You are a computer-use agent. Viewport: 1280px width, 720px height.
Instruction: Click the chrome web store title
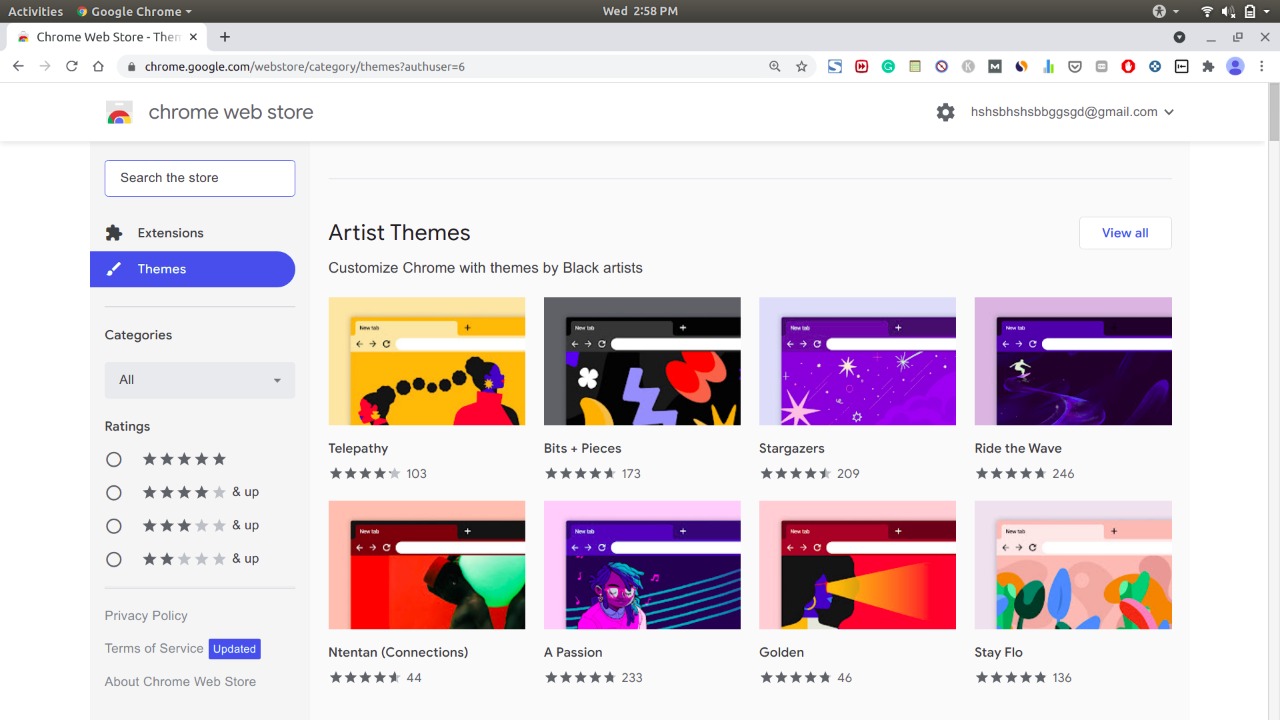pyautogui.click(x=231, y=112)
